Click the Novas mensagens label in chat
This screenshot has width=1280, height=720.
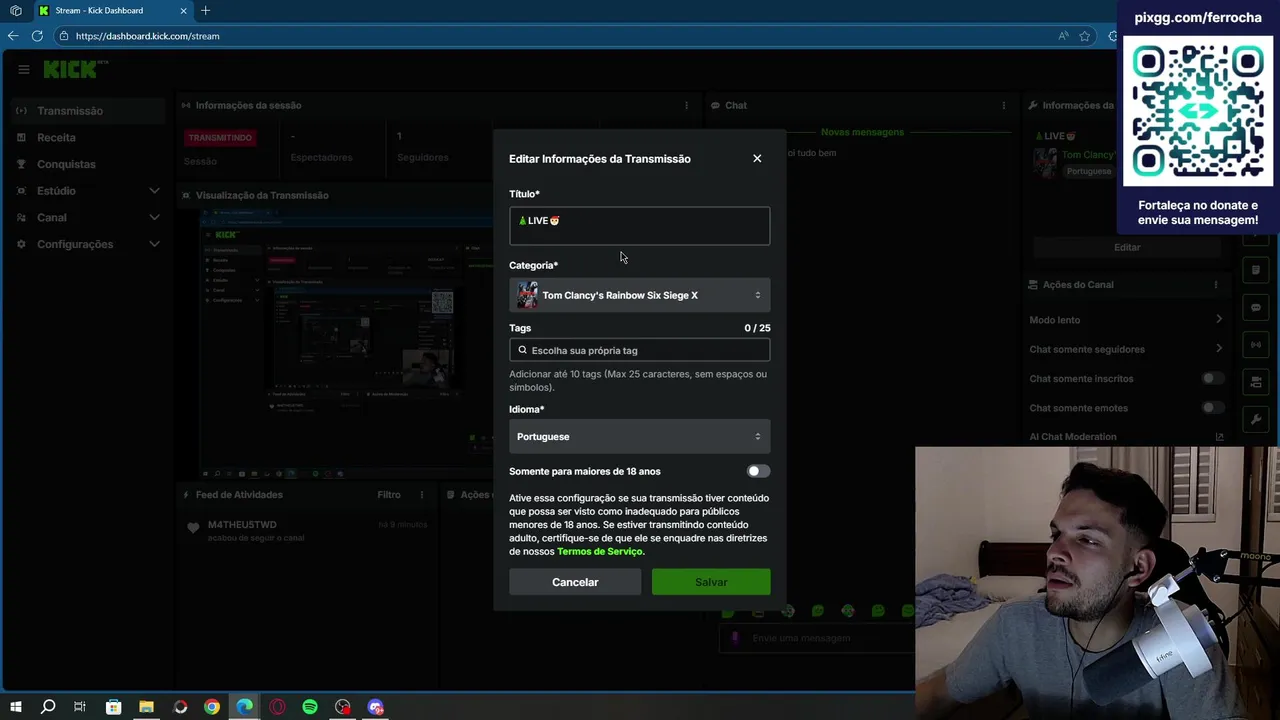[862, 132]
